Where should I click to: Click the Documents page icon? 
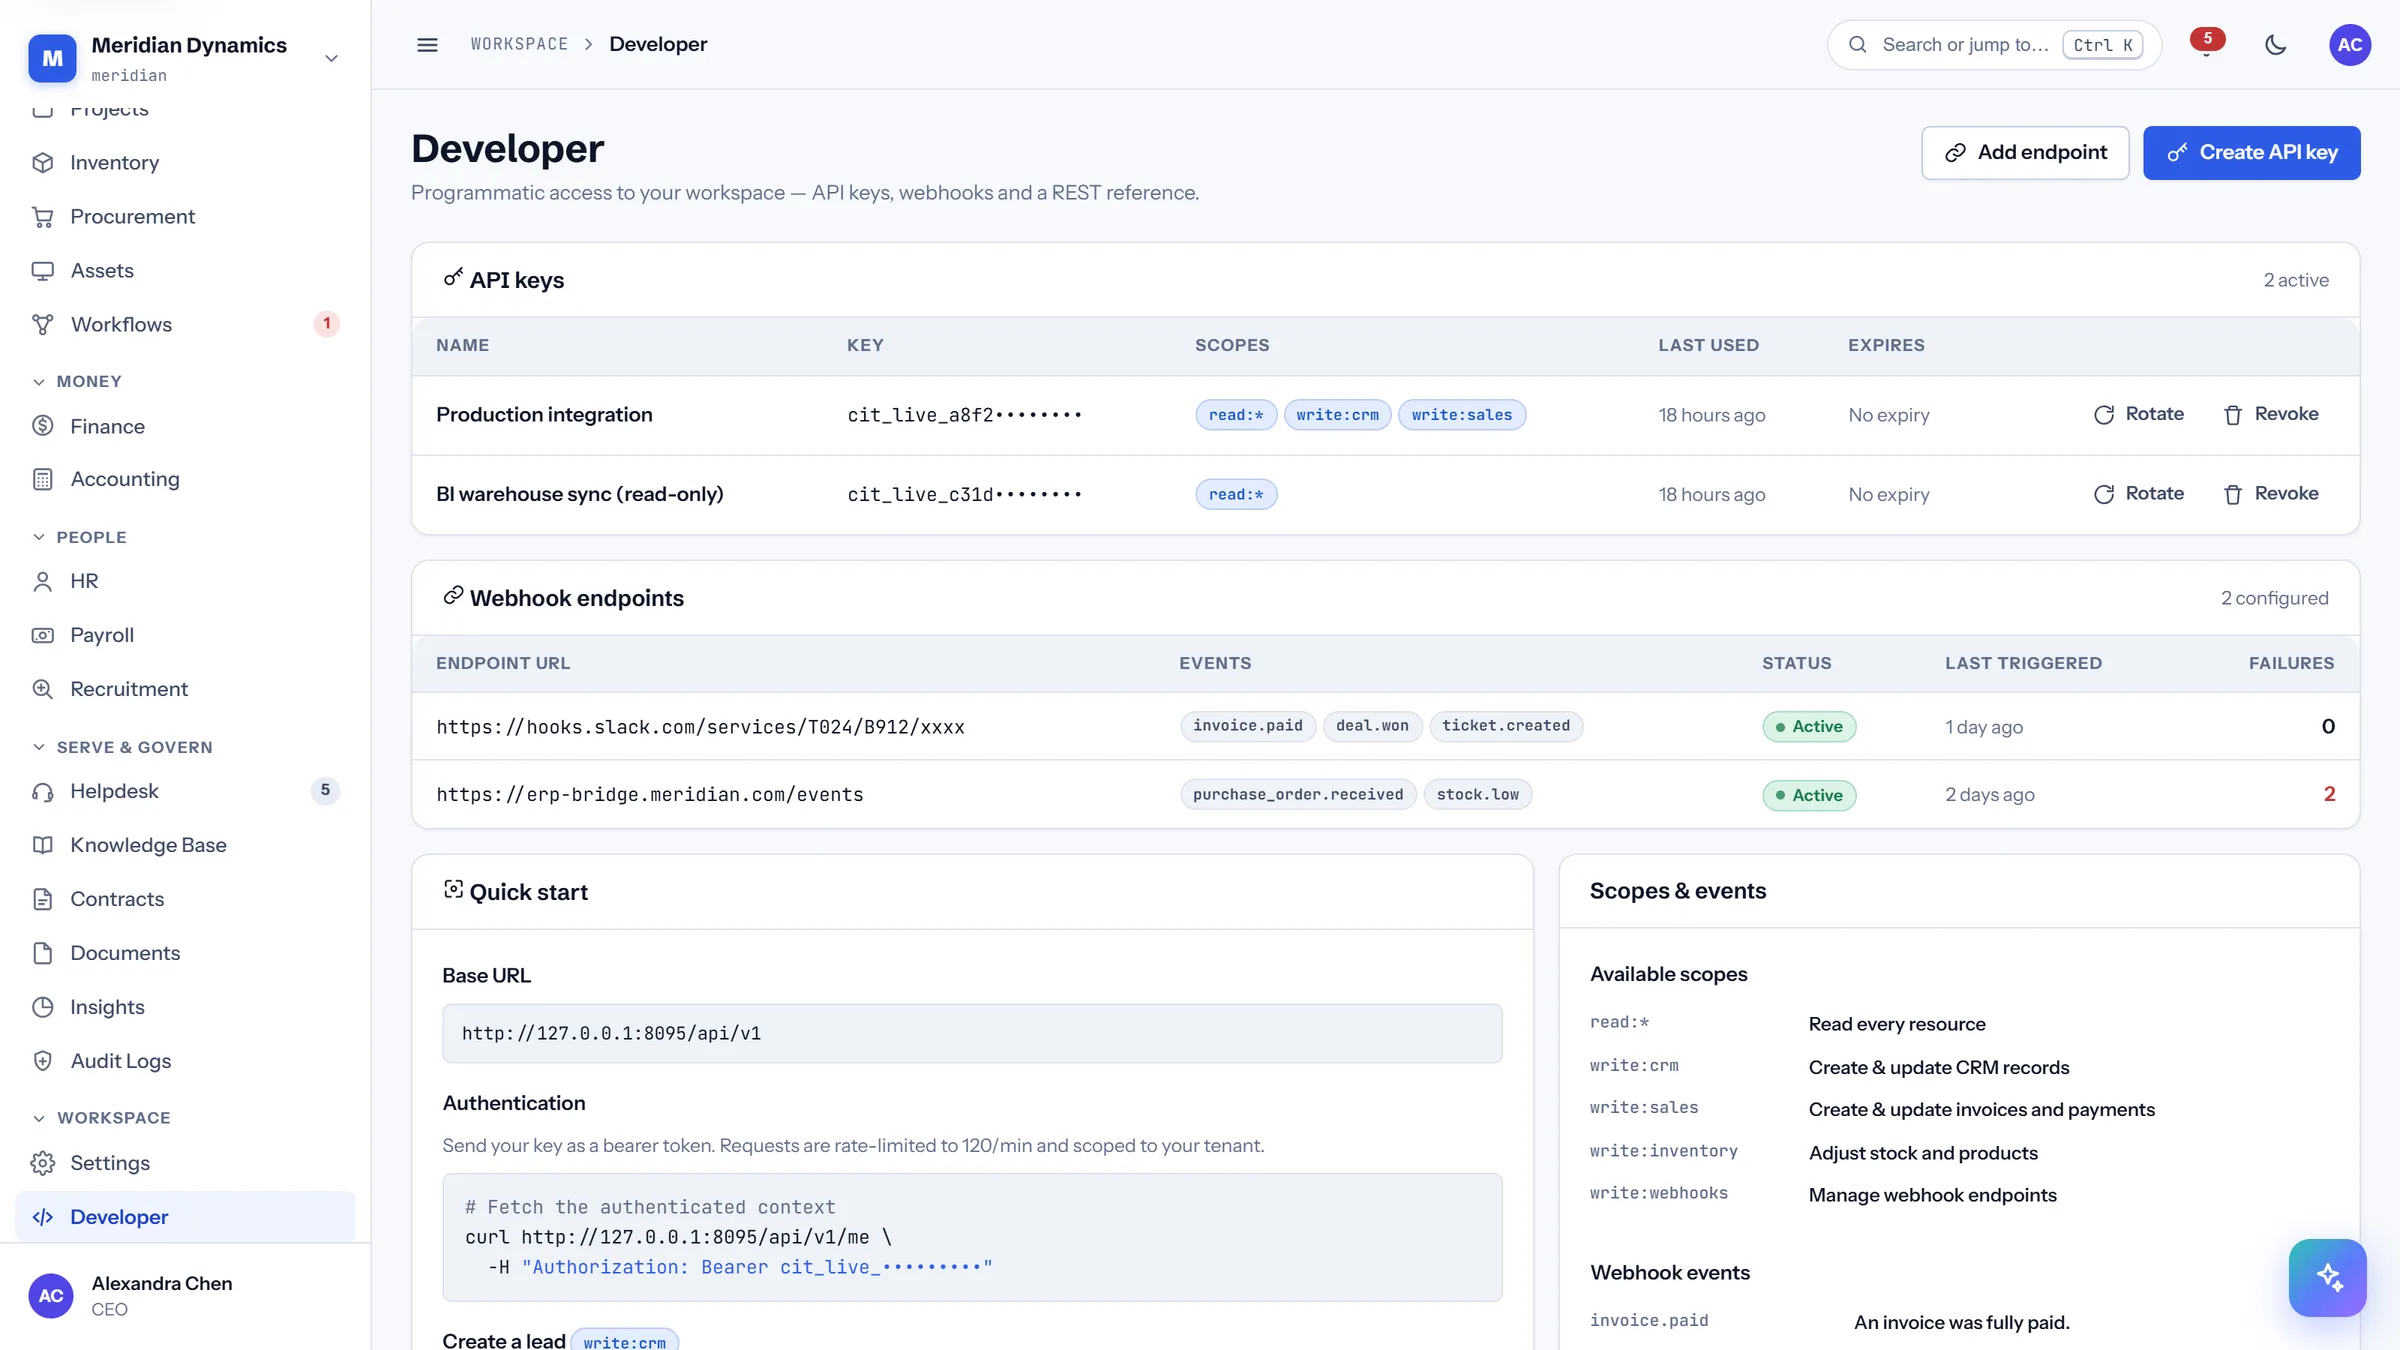(42, 953)
